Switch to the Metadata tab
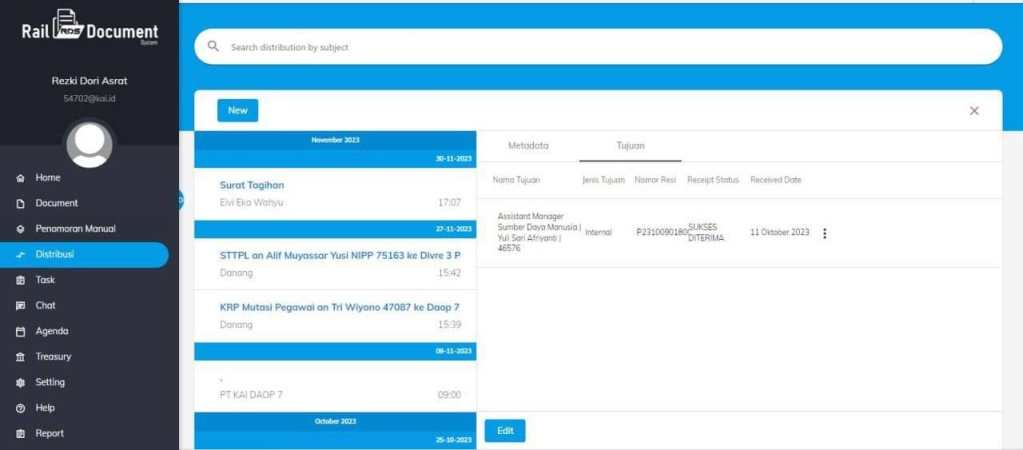 click(528, 146)
